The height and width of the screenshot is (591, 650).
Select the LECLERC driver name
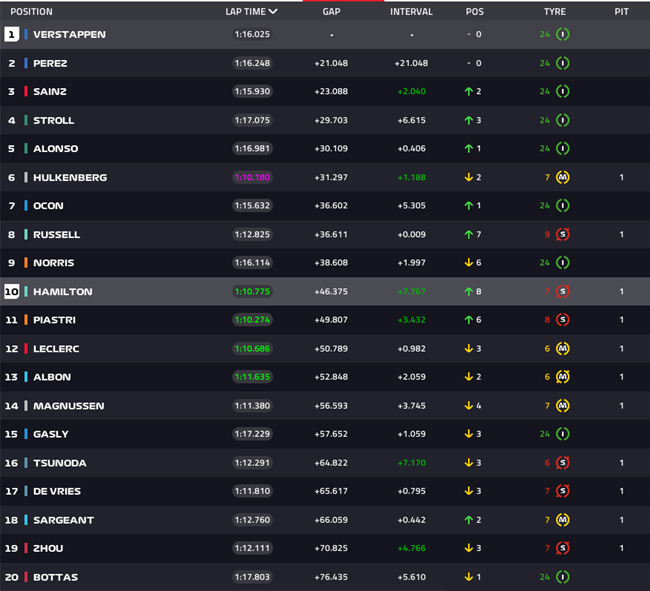56,349
